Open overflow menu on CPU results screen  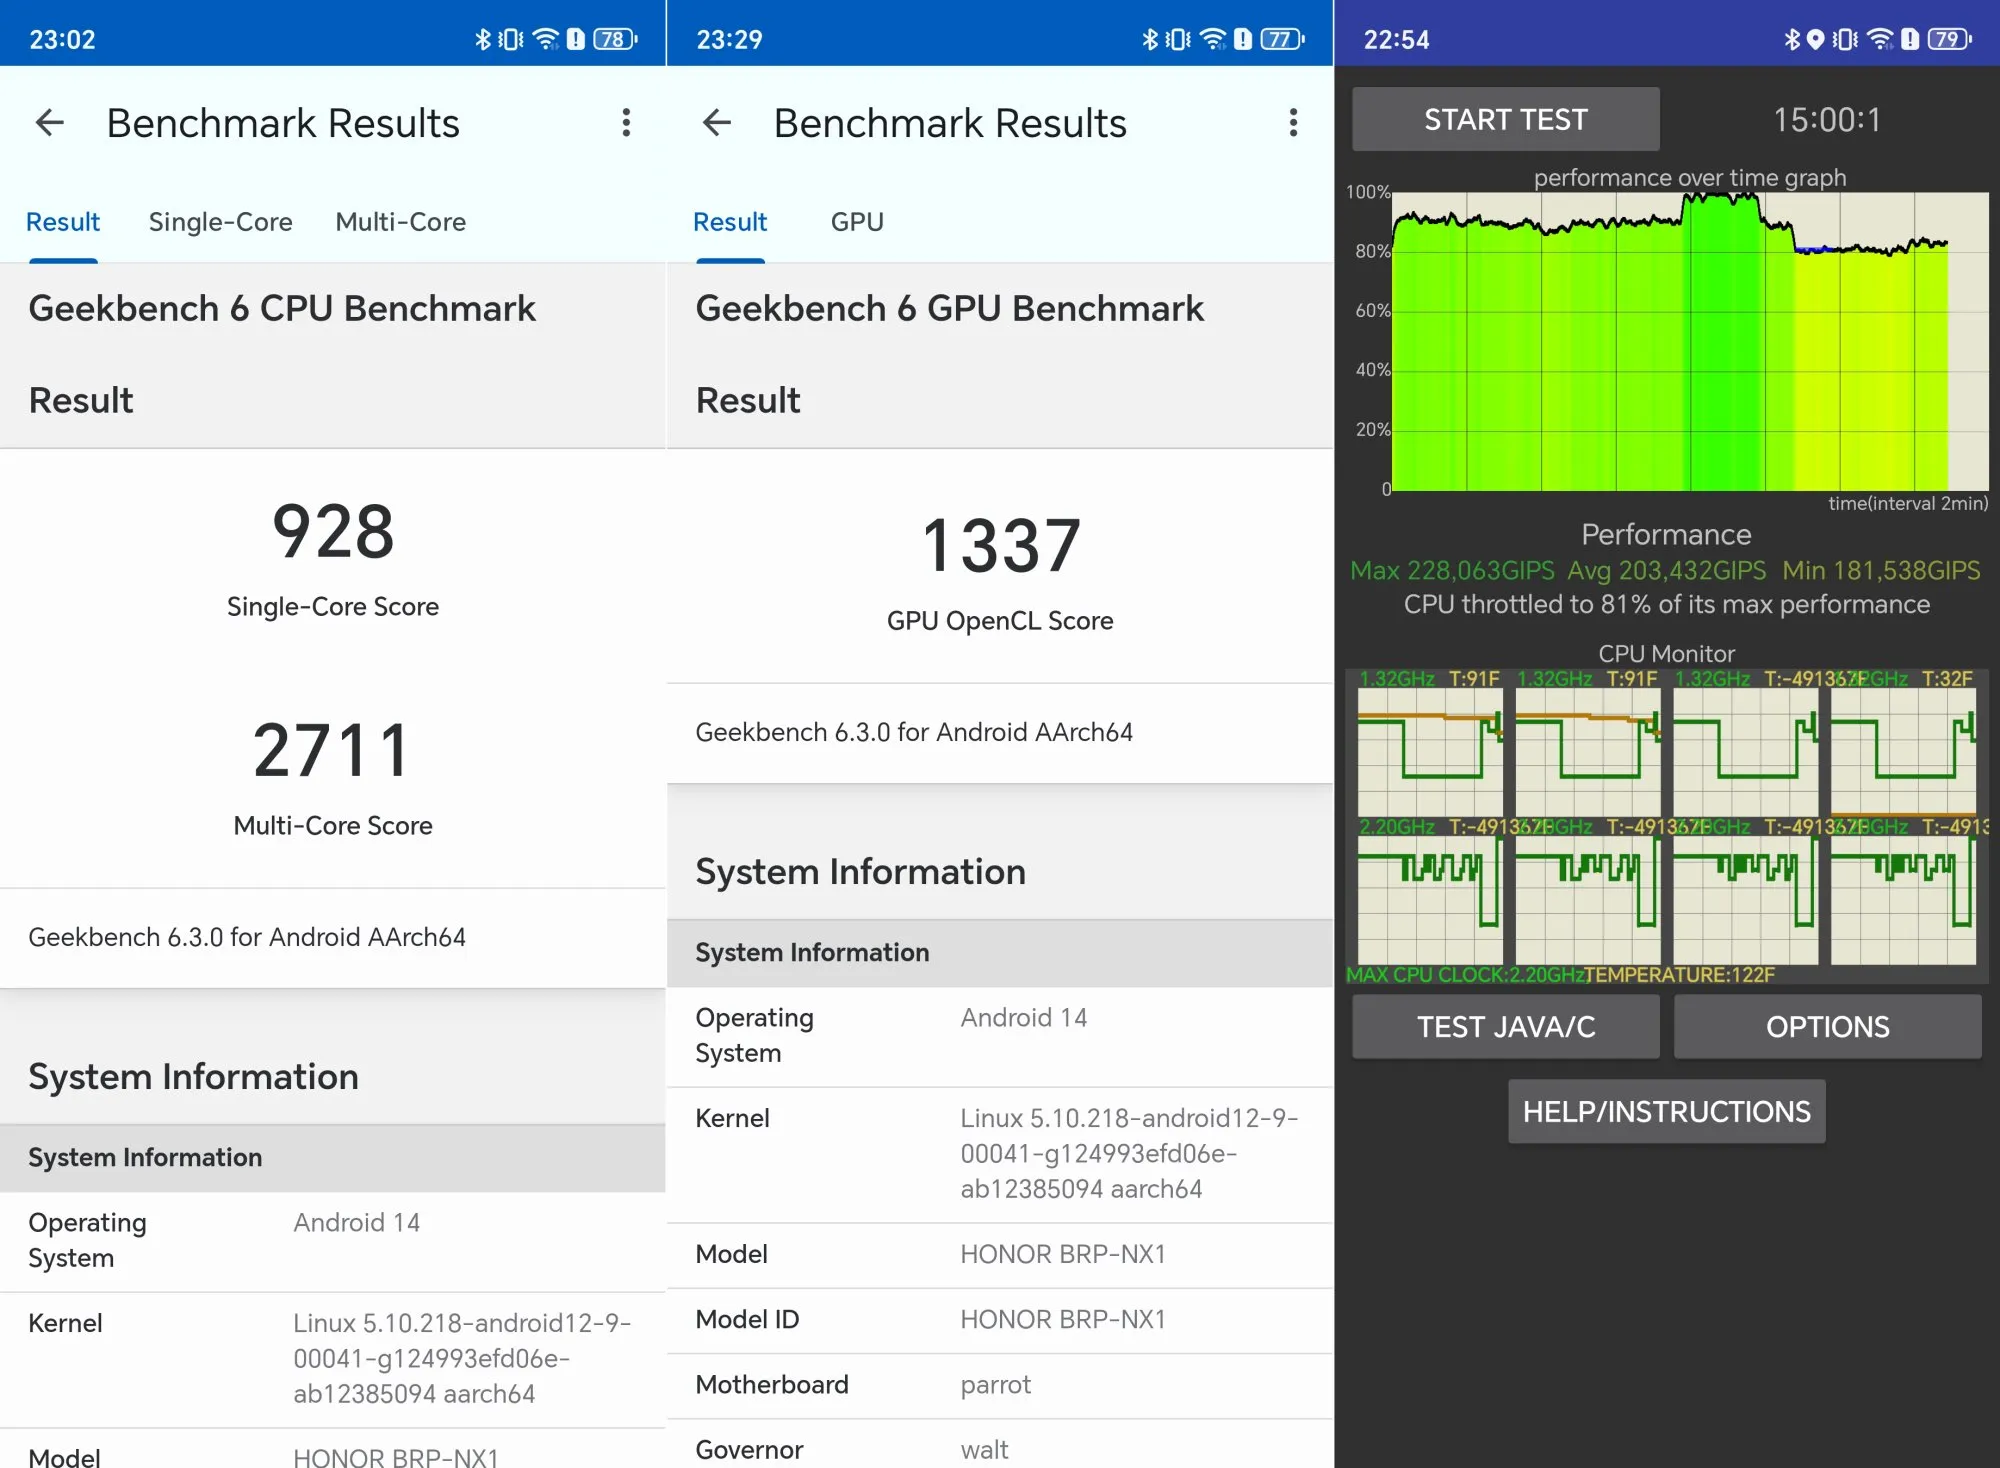pos(626,123)
